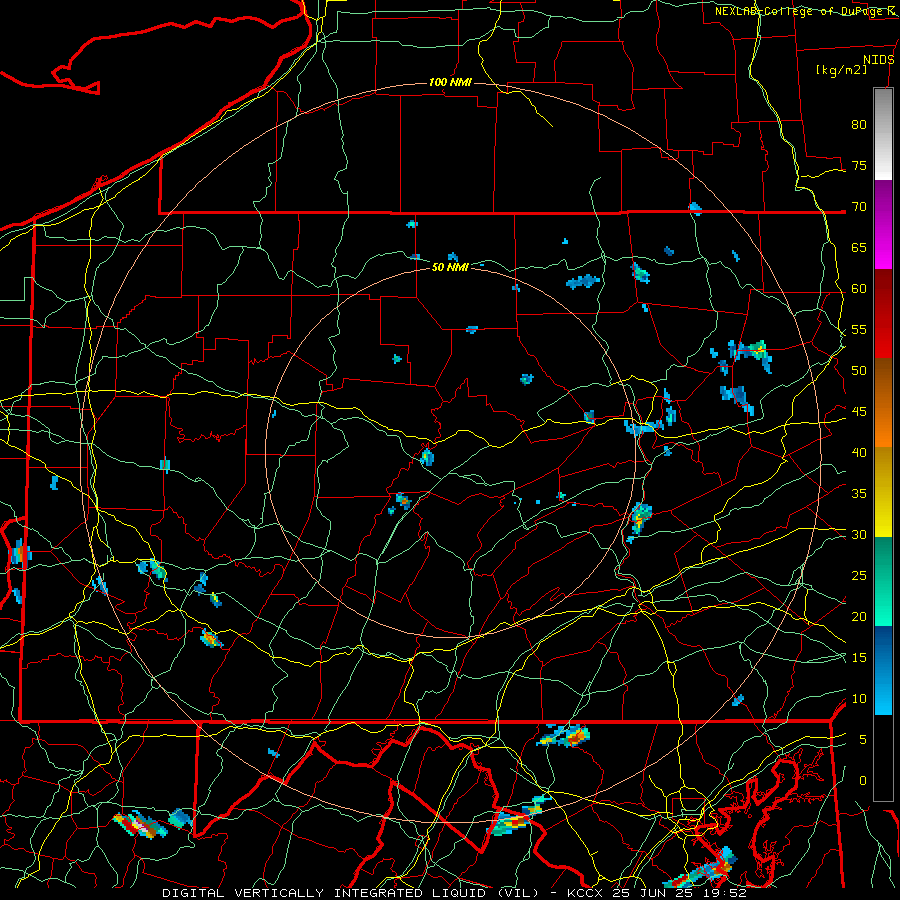Select the 50 value on the VIL scale
The width and height of the screenshot is (900, 900).
tap(859, 370)
